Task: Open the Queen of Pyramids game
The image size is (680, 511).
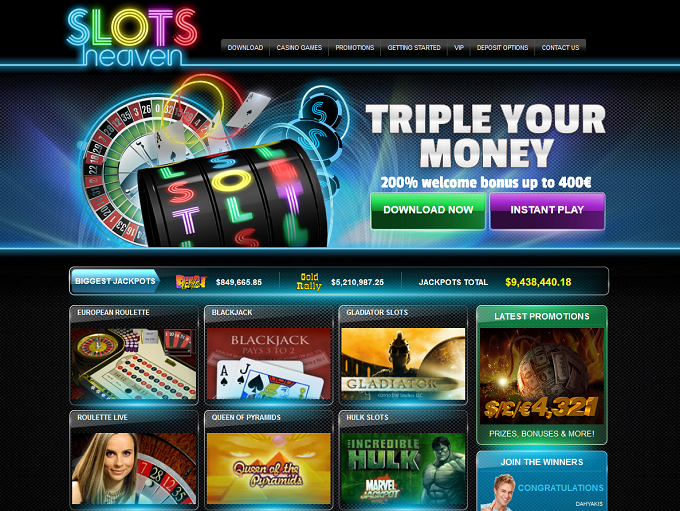Action: 268,468
